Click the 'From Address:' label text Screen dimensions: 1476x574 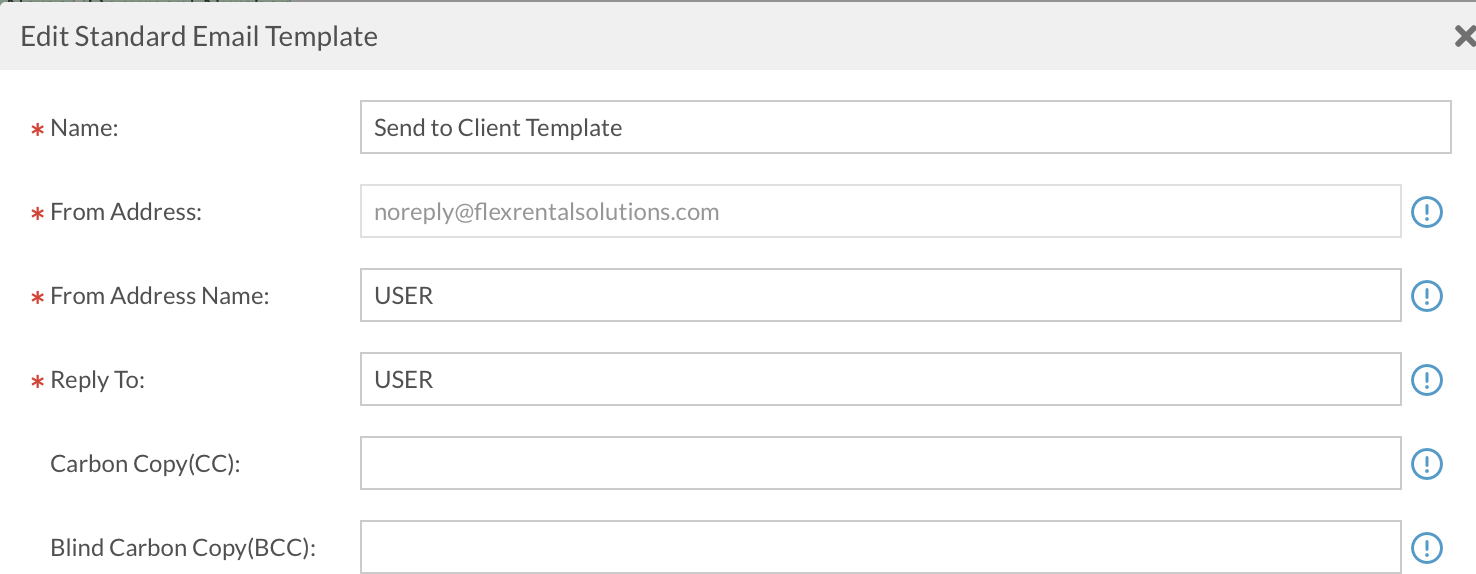point(126,212)
